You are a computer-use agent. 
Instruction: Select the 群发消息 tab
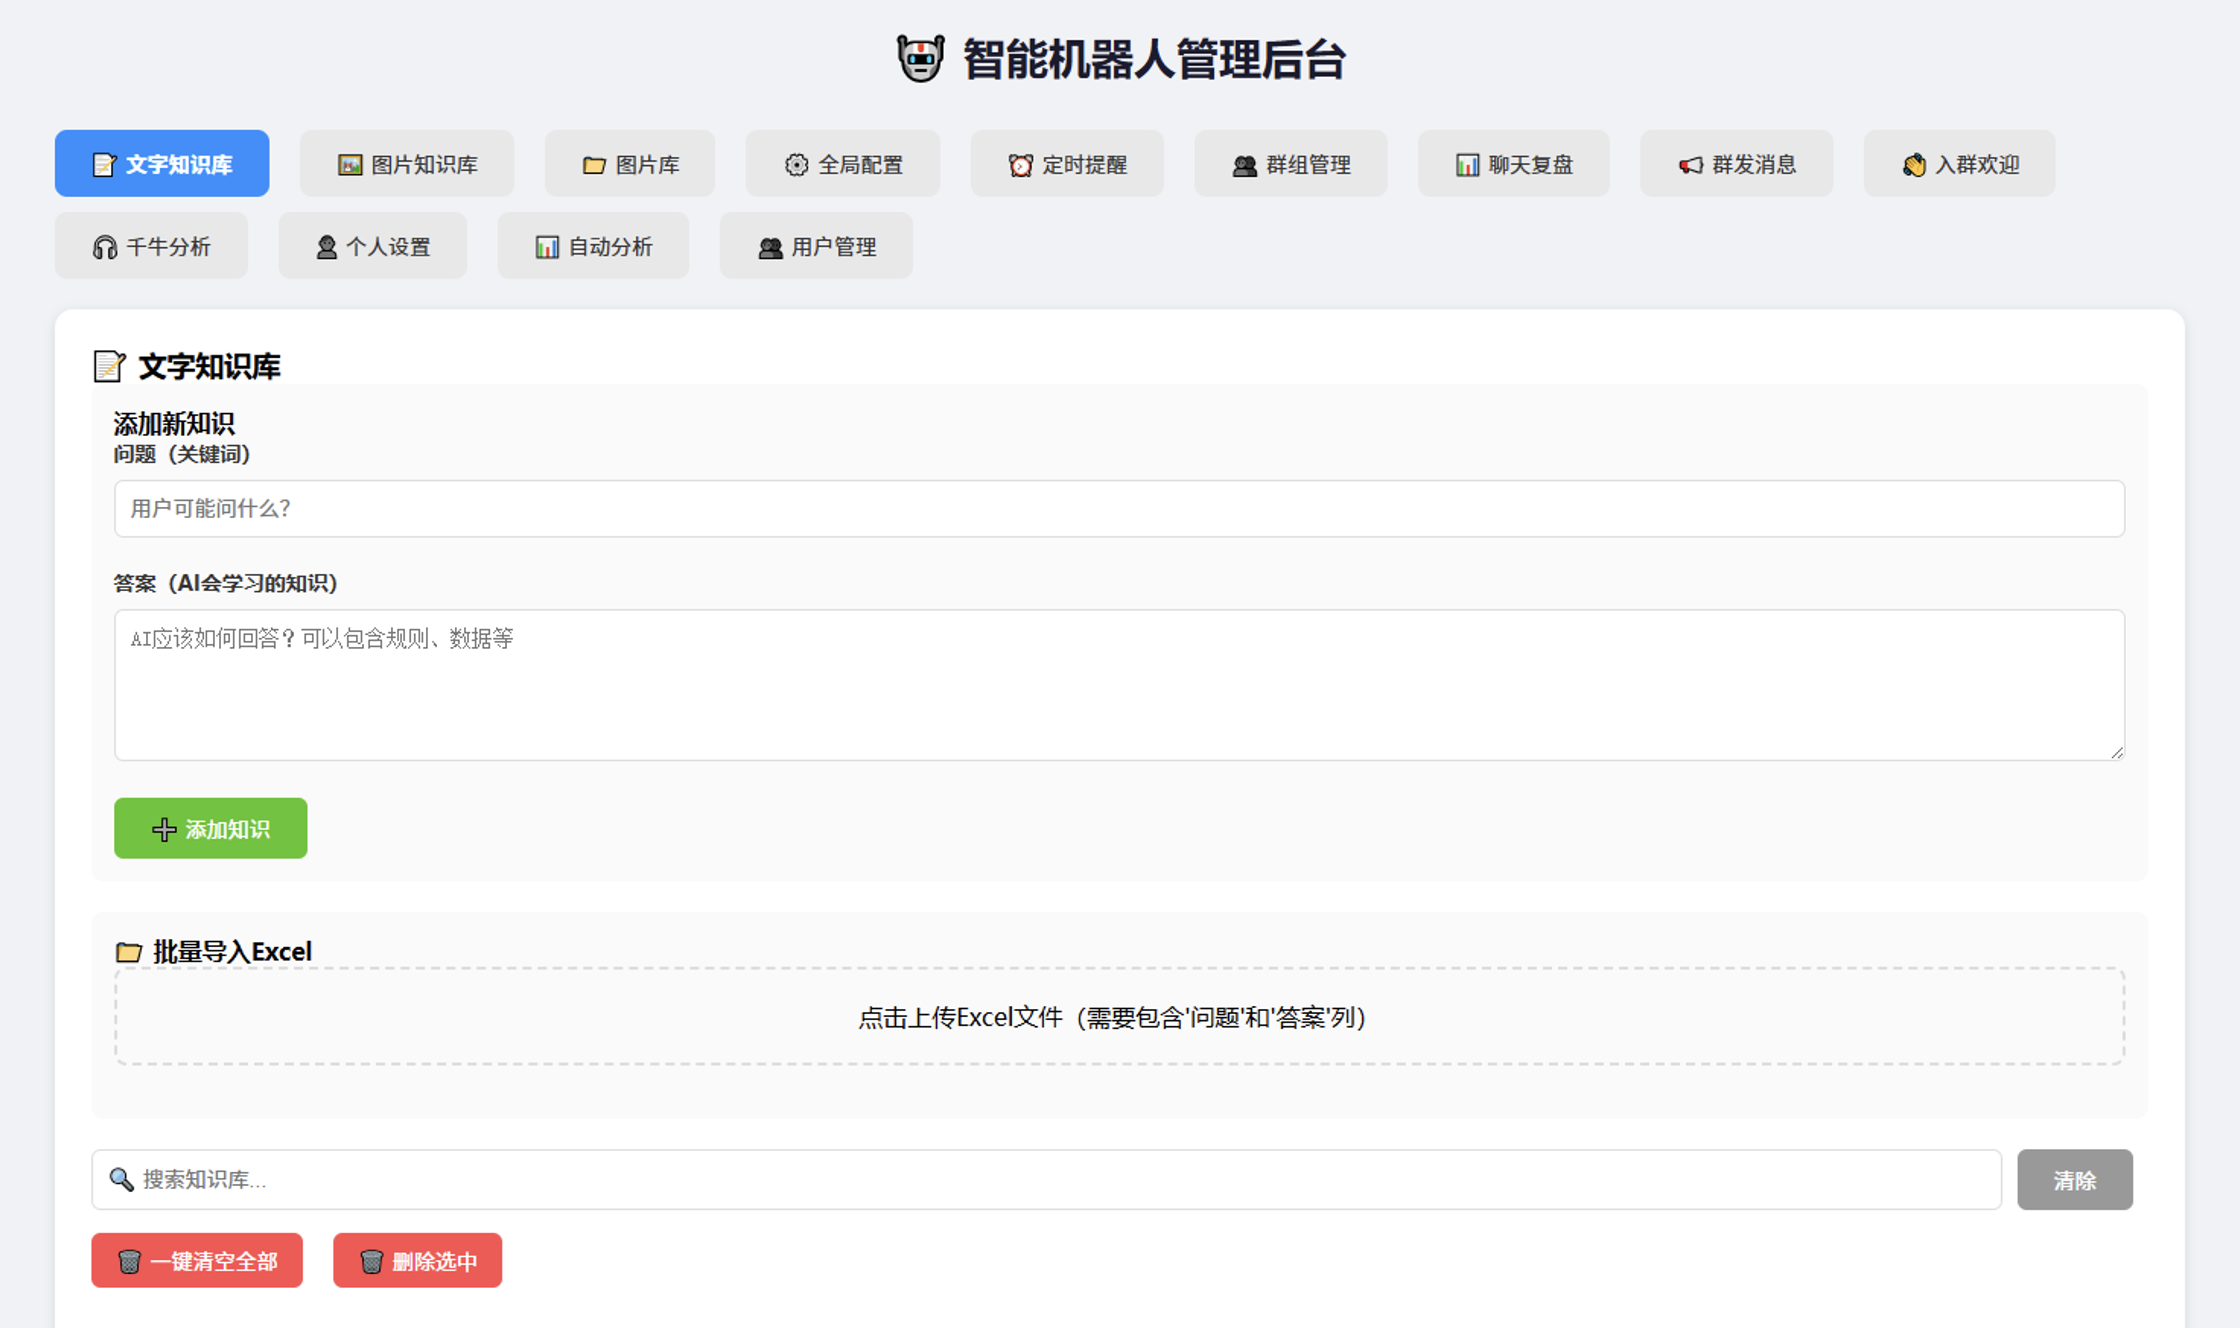pyautogui.click(x=1737, y=163)
